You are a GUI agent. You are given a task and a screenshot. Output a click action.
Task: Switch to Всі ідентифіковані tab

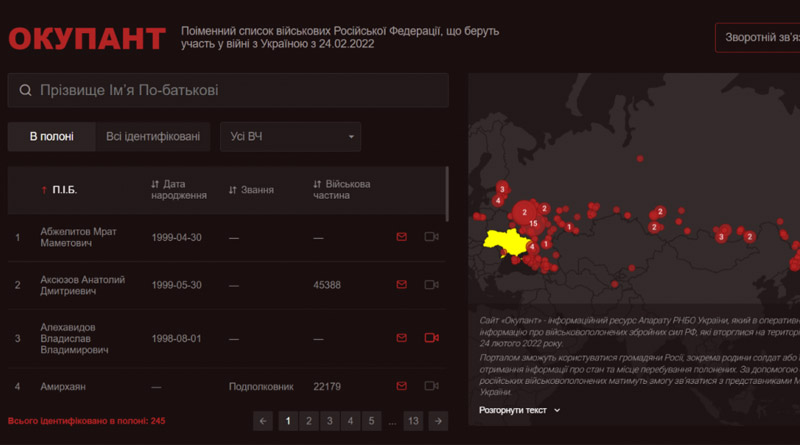point(153,137)
